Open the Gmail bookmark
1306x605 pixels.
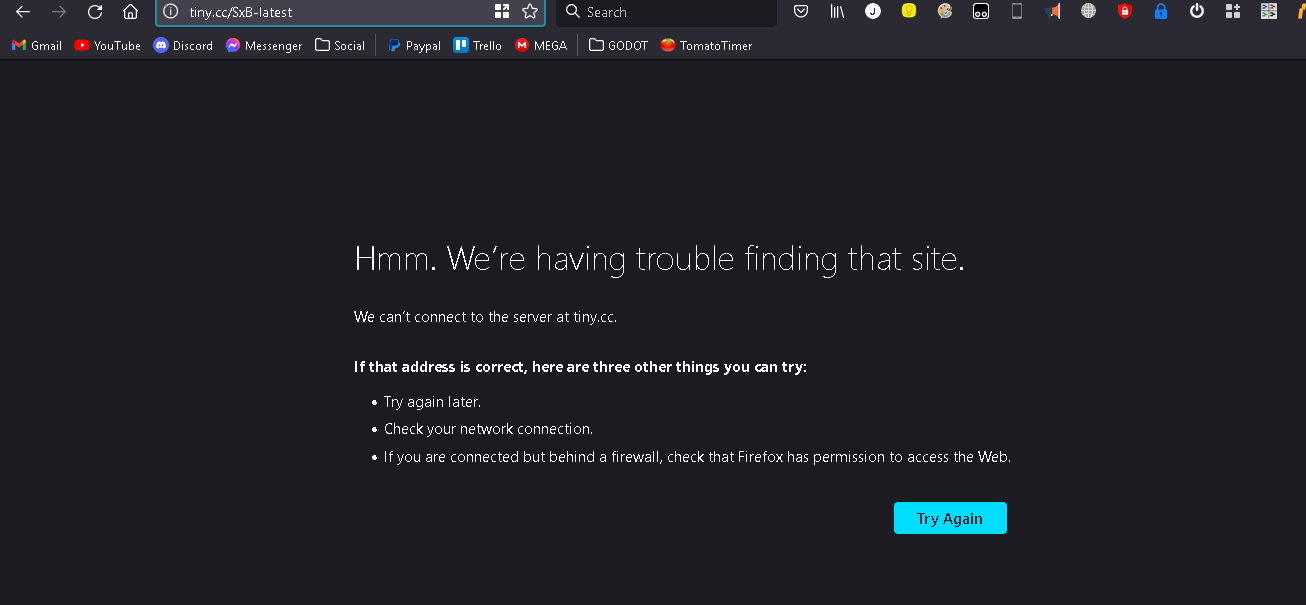click(37, 45)
